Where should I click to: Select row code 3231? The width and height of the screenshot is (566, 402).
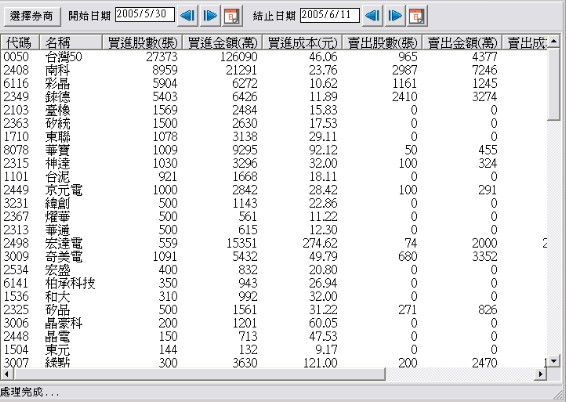pyautogui.click(x=16, y=204)
